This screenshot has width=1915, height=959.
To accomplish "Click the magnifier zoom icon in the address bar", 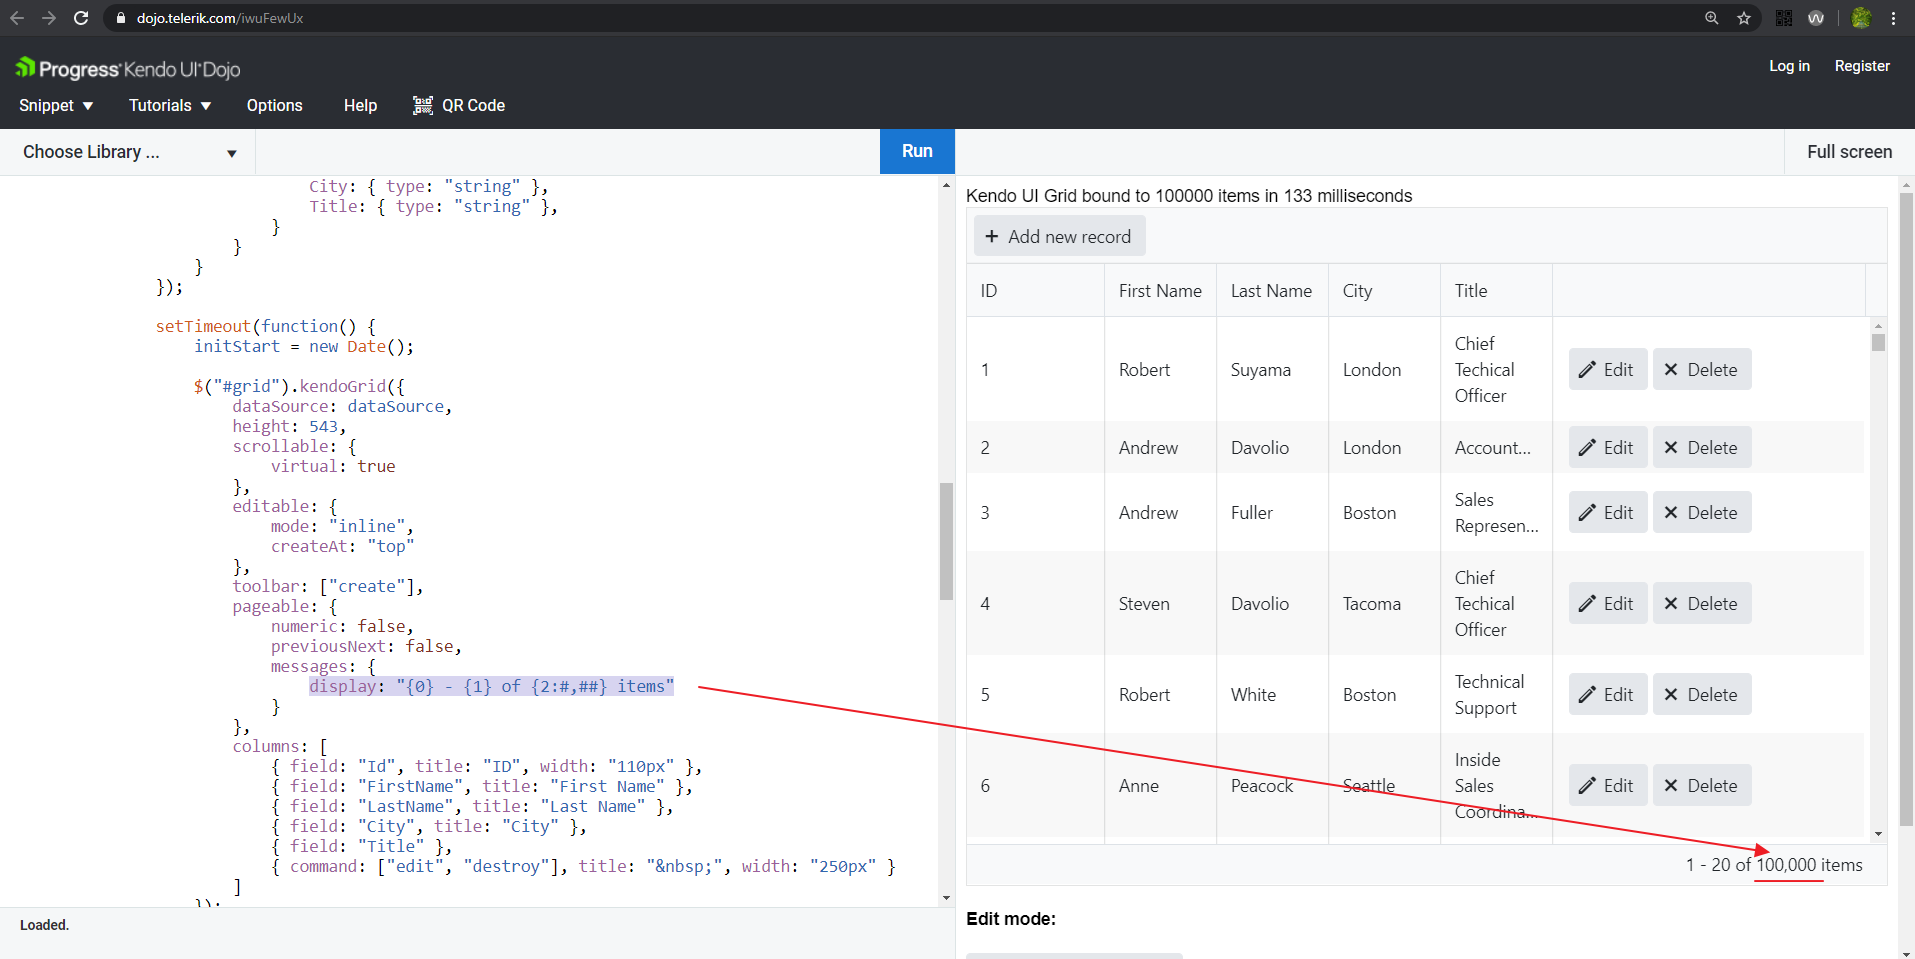I will tap(1712, 18).
